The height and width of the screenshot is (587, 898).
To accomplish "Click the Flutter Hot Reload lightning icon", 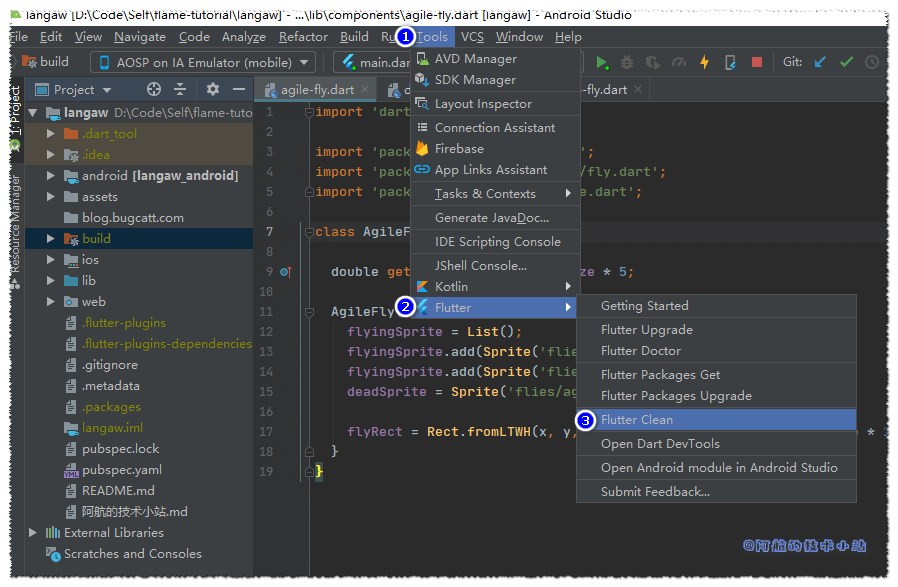I will click(704, 62).
